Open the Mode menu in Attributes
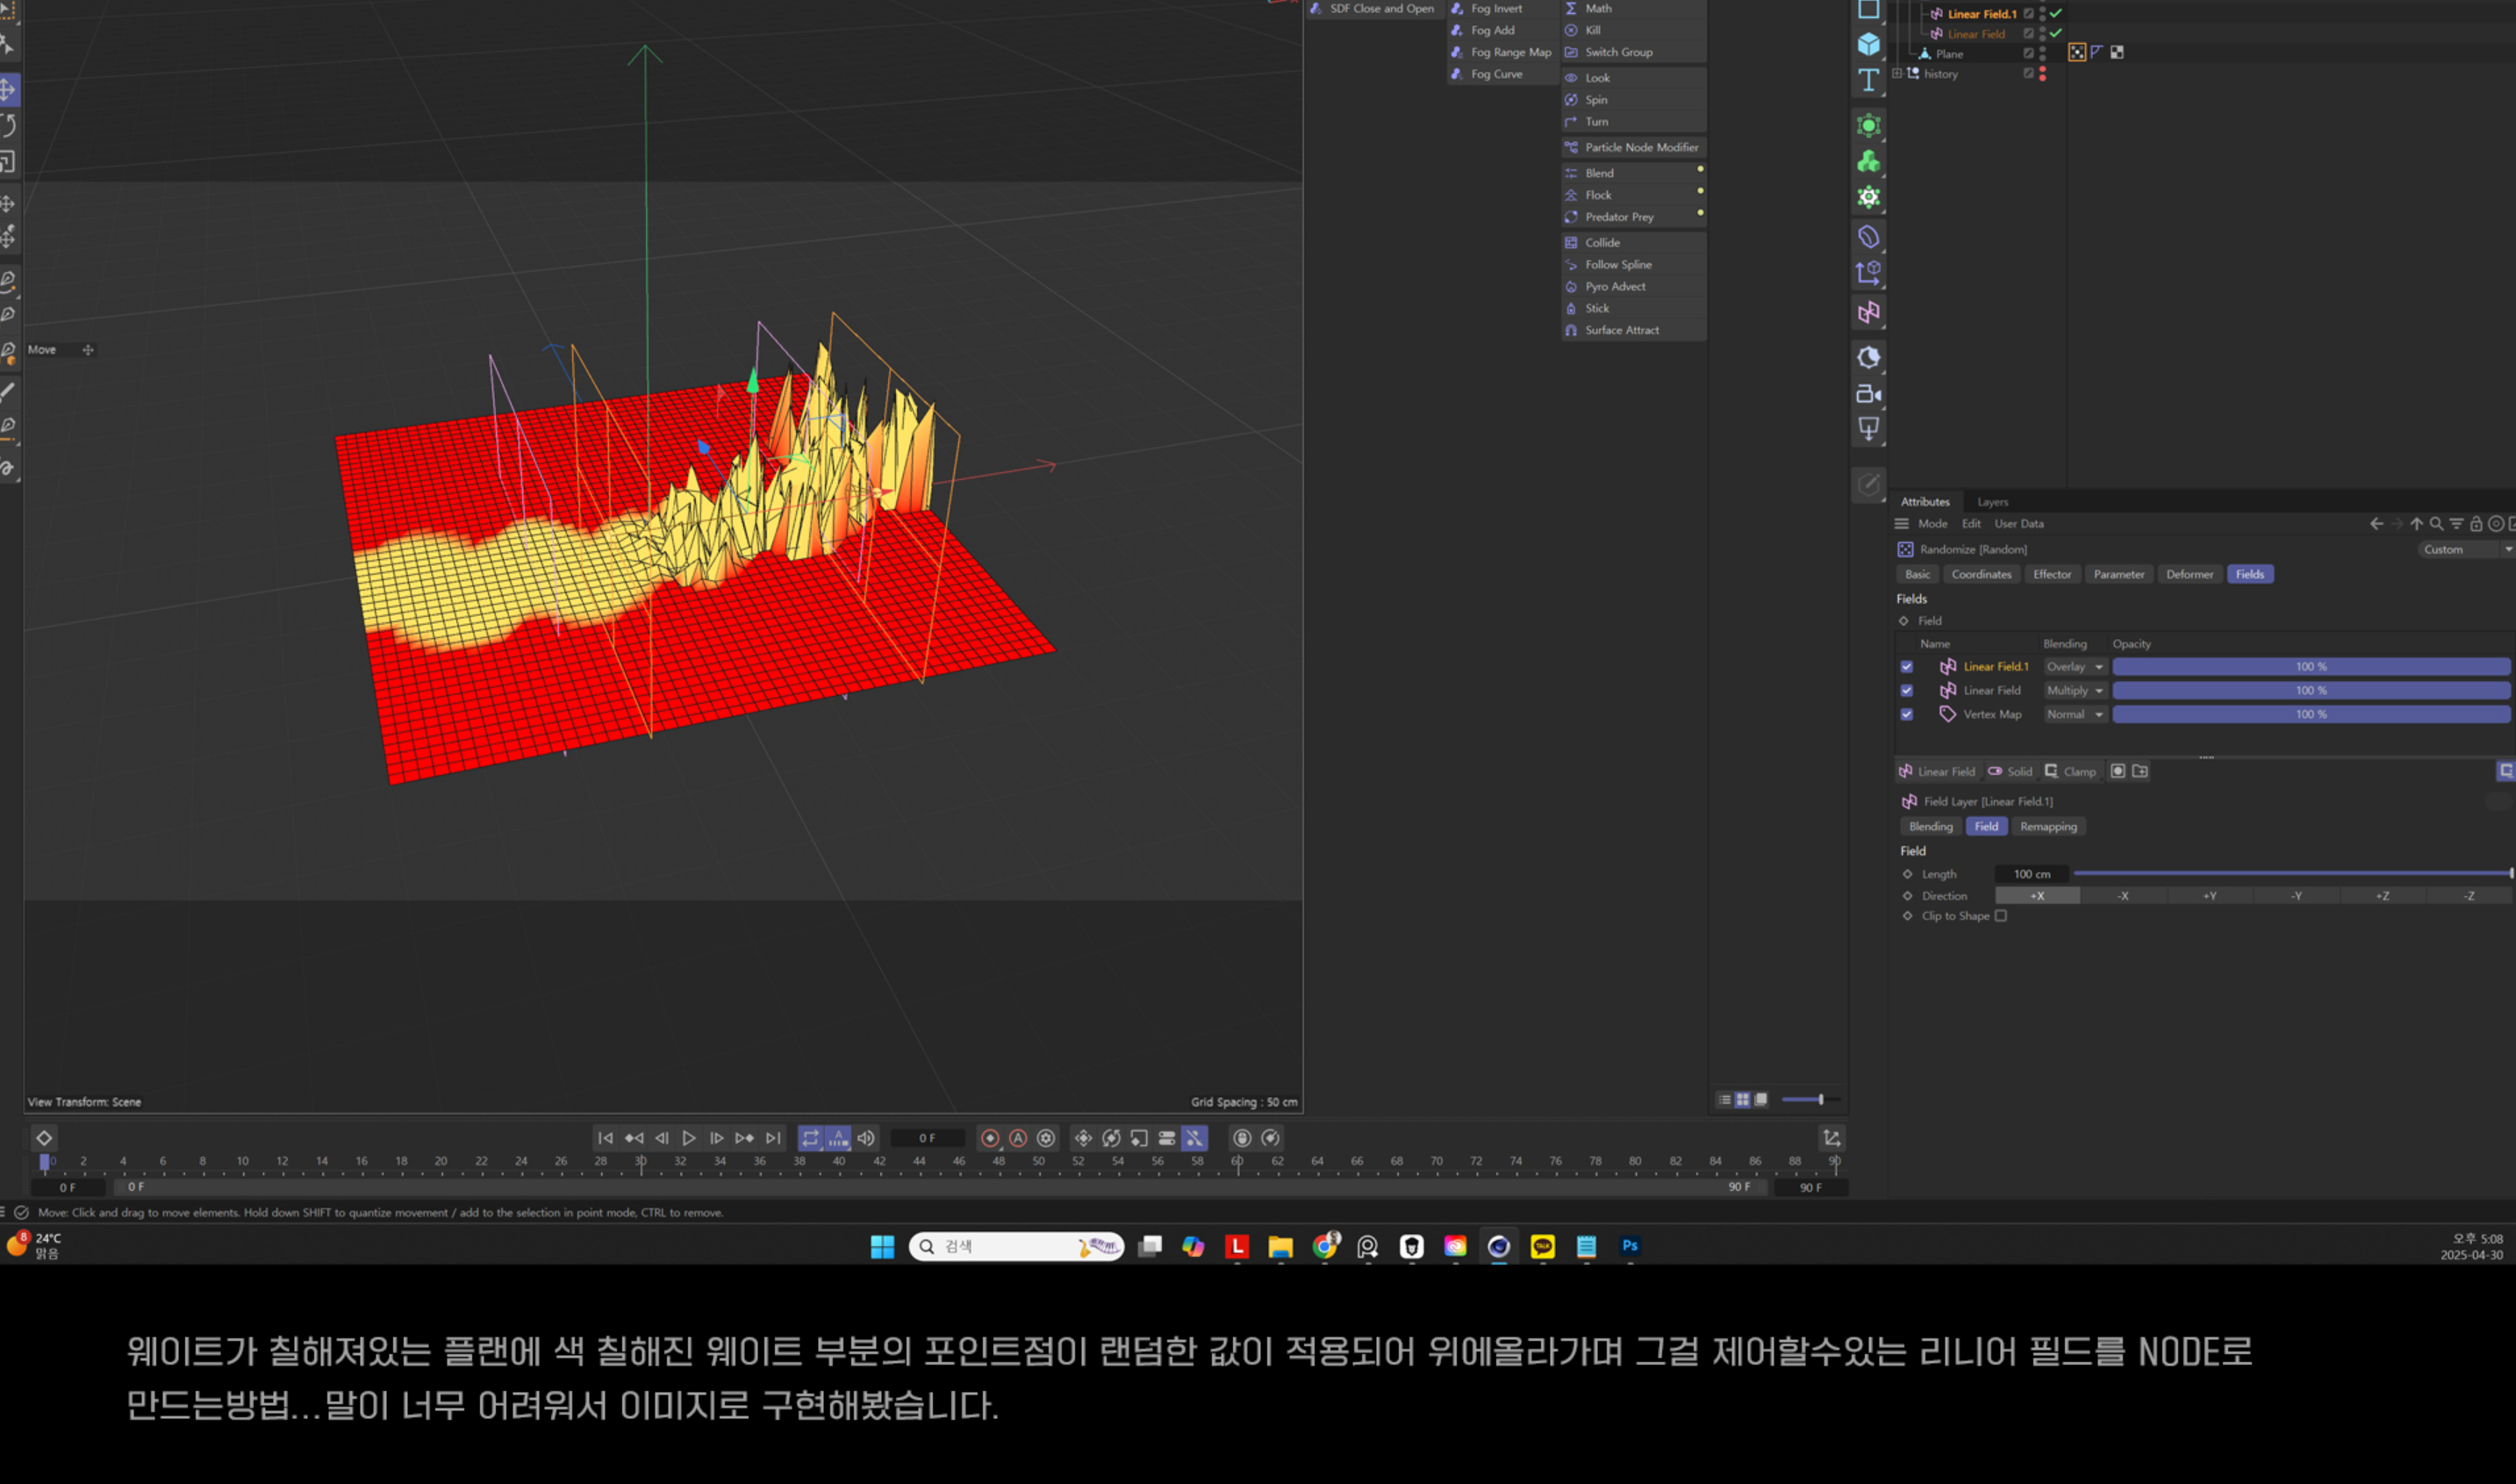The width and height of the screenshot is (2516, 1484). click(x=1932, y=524)
